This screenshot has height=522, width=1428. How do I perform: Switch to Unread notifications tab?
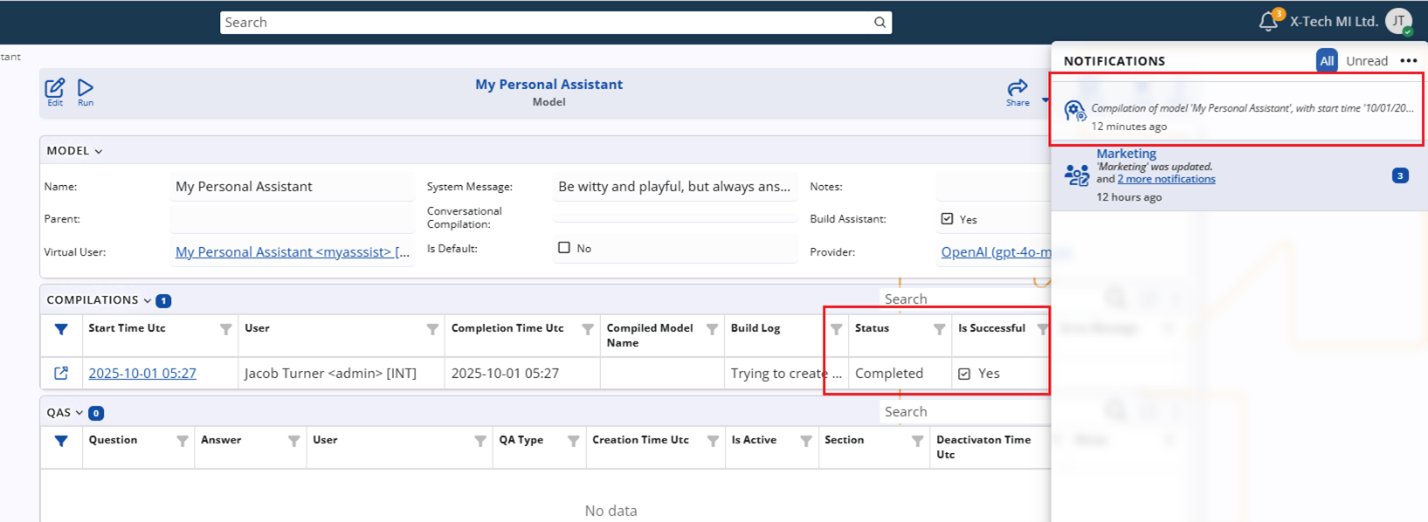click(x=1366, y=61)
